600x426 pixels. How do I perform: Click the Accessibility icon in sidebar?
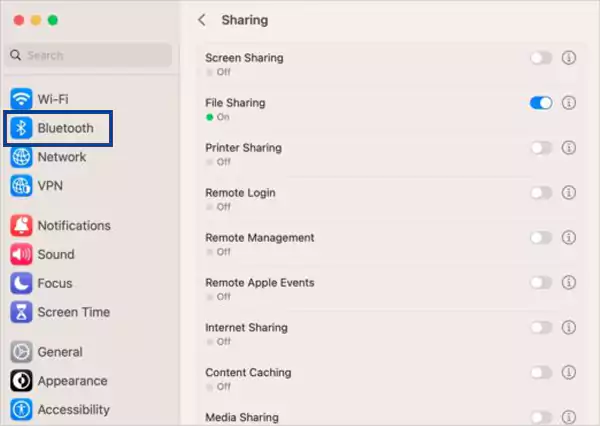21,410
